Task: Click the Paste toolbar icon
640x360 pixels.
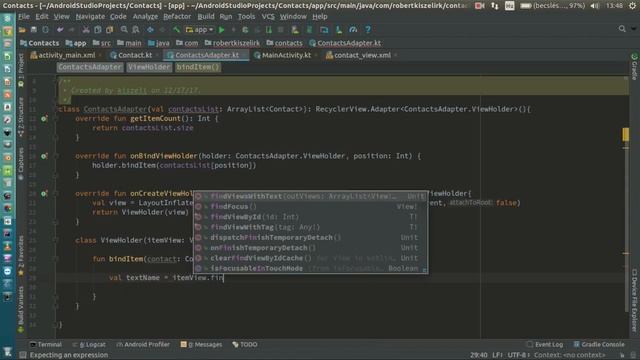Action: [109, 30]
